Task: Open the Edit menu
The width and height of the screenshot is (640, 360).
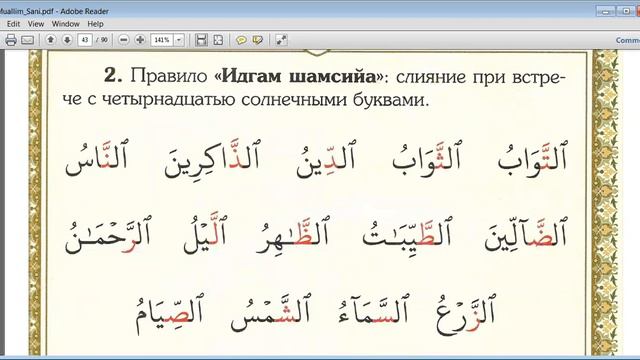Action: (x=13, y=24)
